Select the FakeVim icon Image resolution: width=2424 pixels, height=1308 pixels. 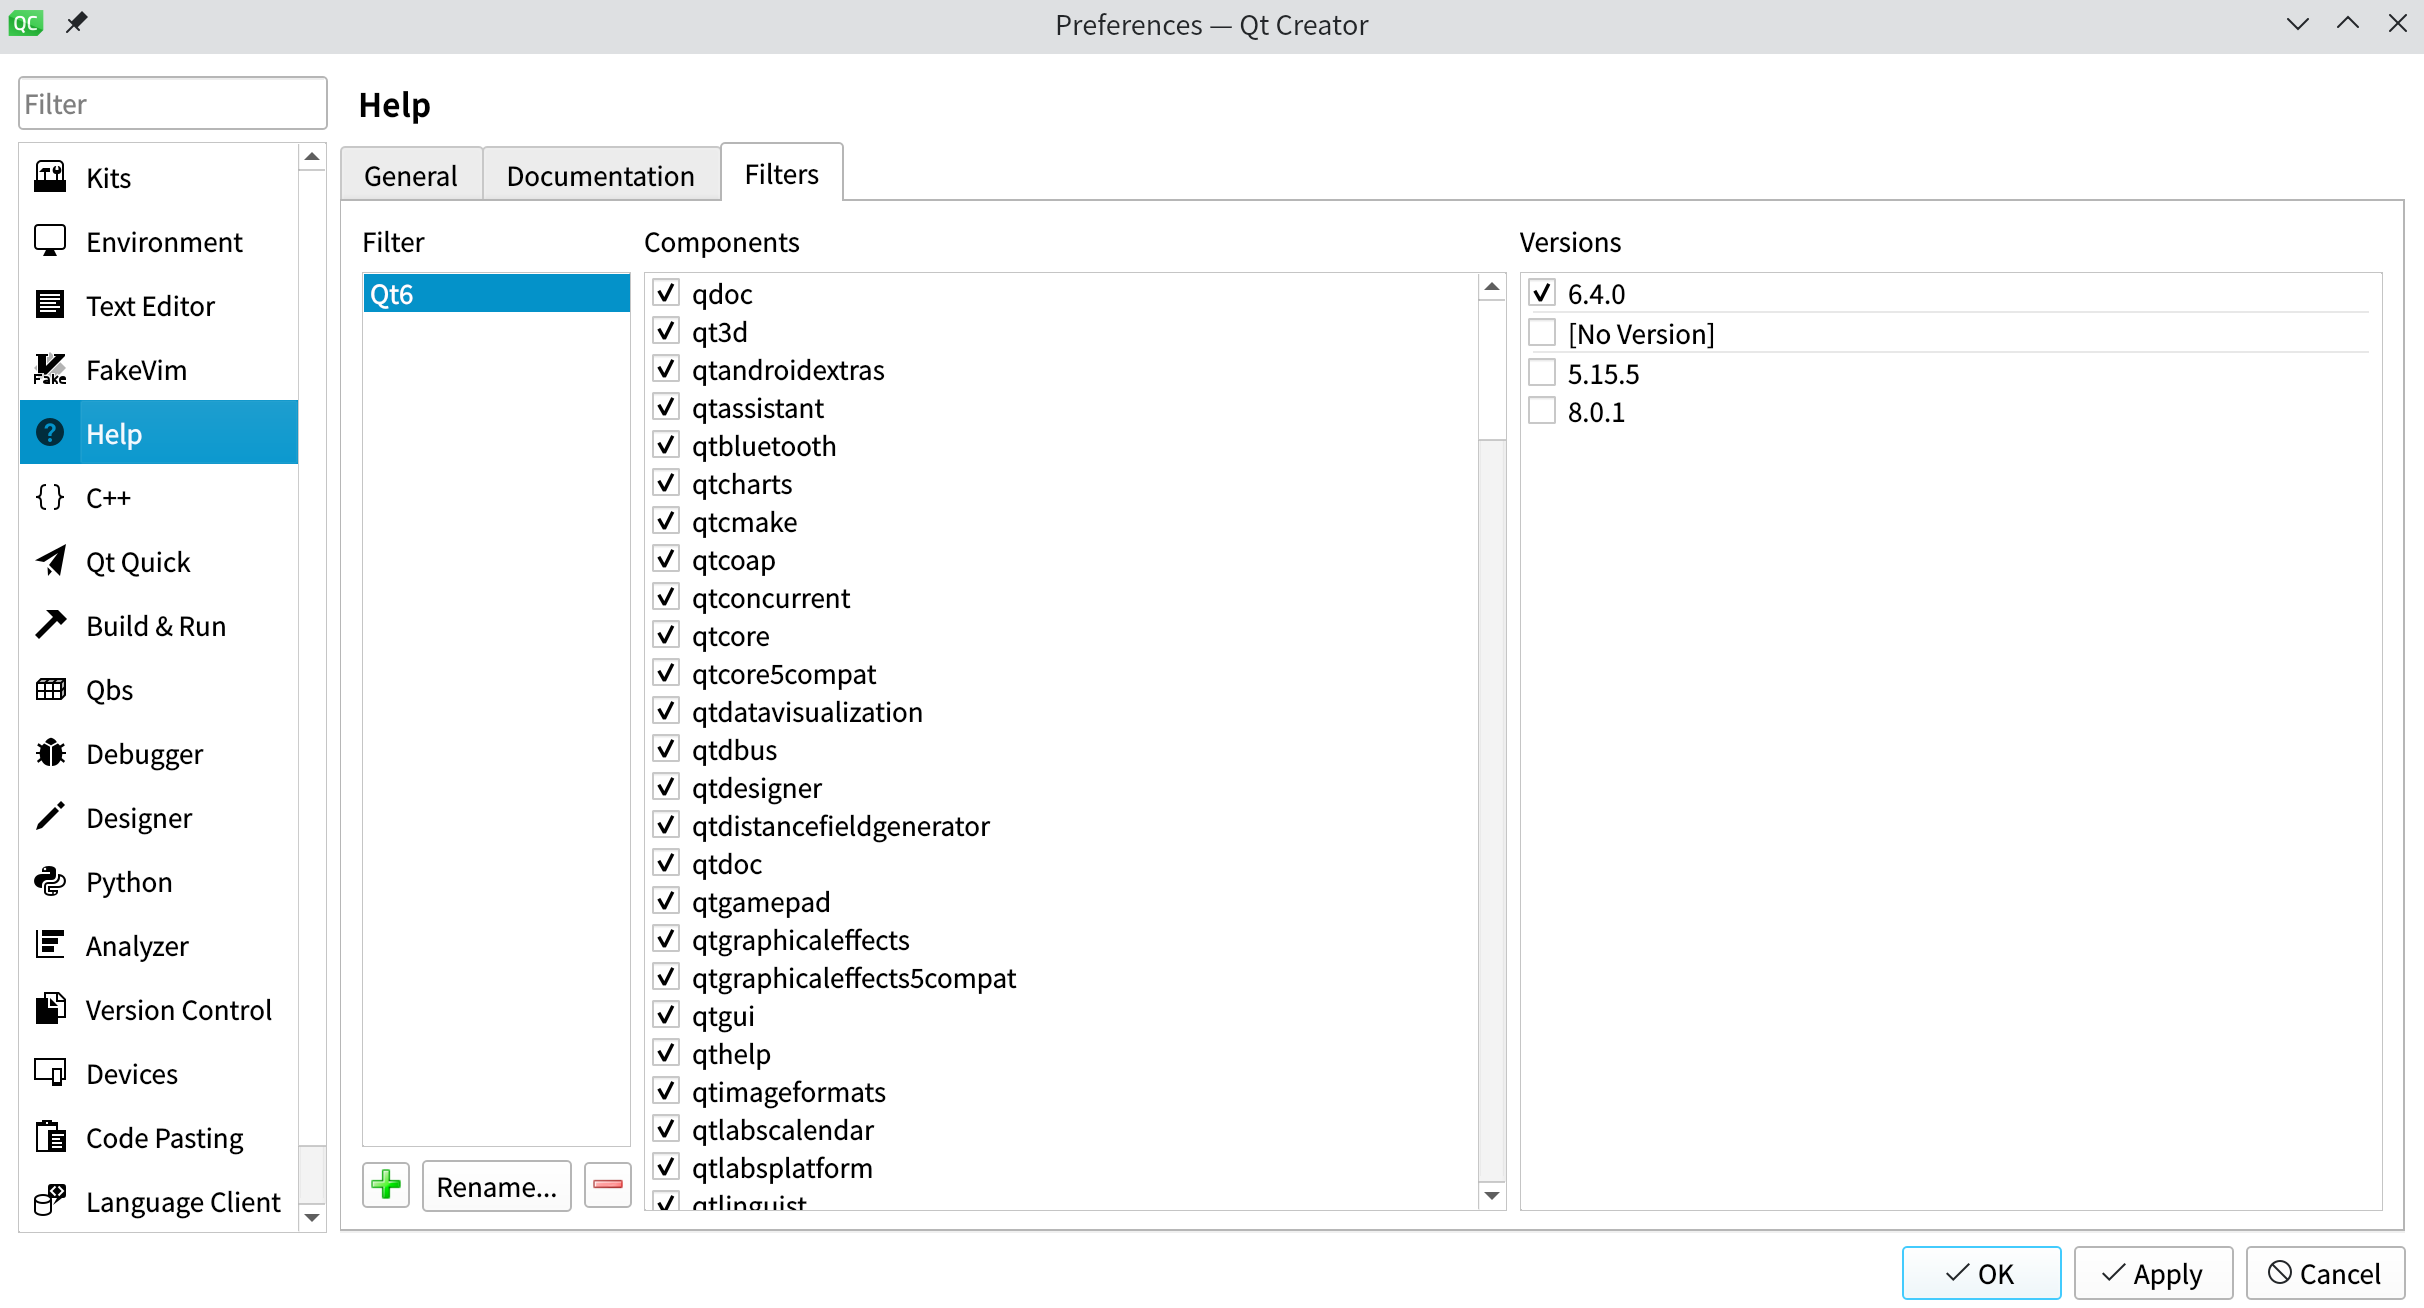click(x=50, y=369)
